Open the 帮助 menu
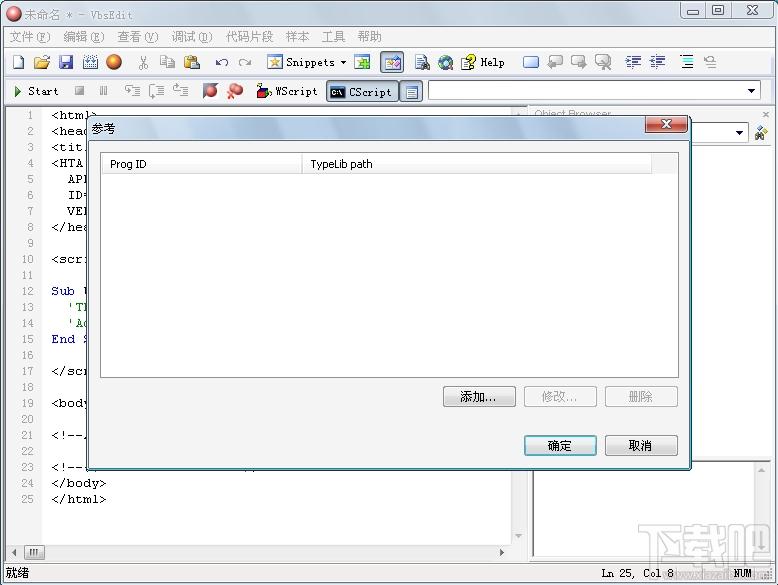The width and height of the screenshot is (778, 585). [x=370, y=37]
